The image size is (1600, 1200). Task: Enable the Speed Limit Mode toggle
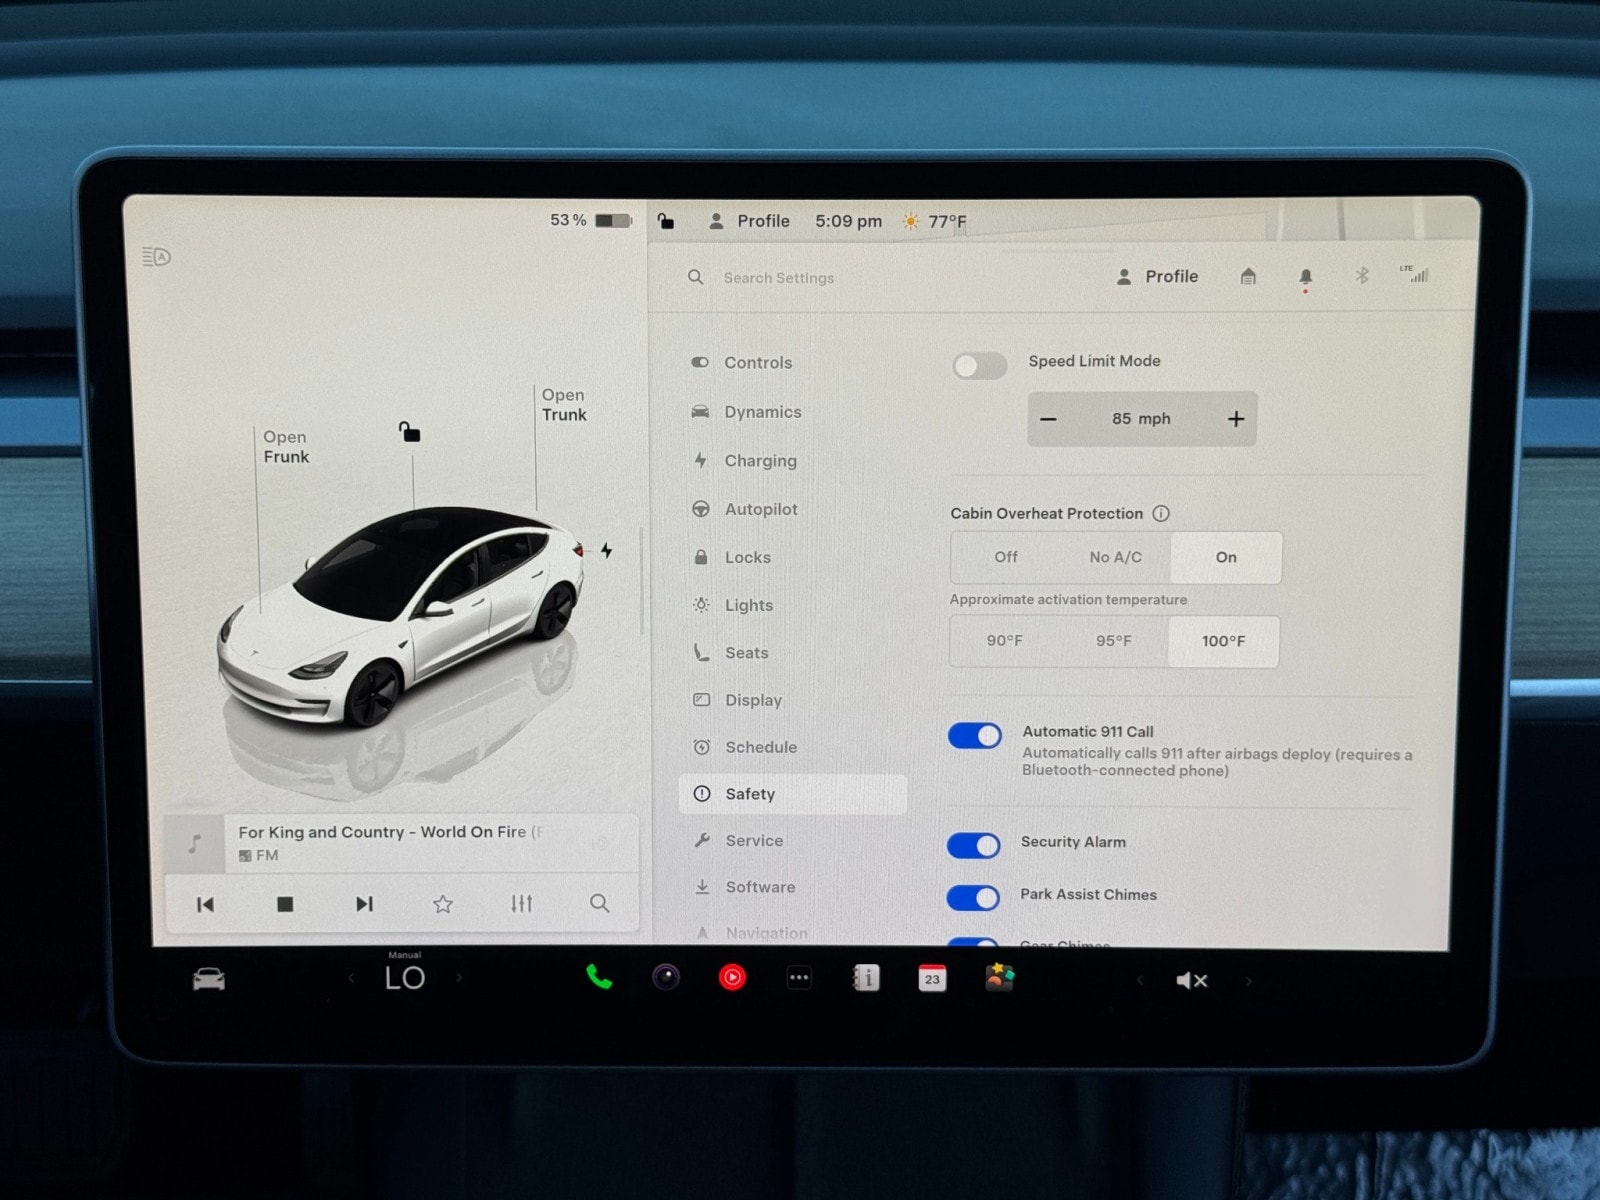click(x=979, y=366)
